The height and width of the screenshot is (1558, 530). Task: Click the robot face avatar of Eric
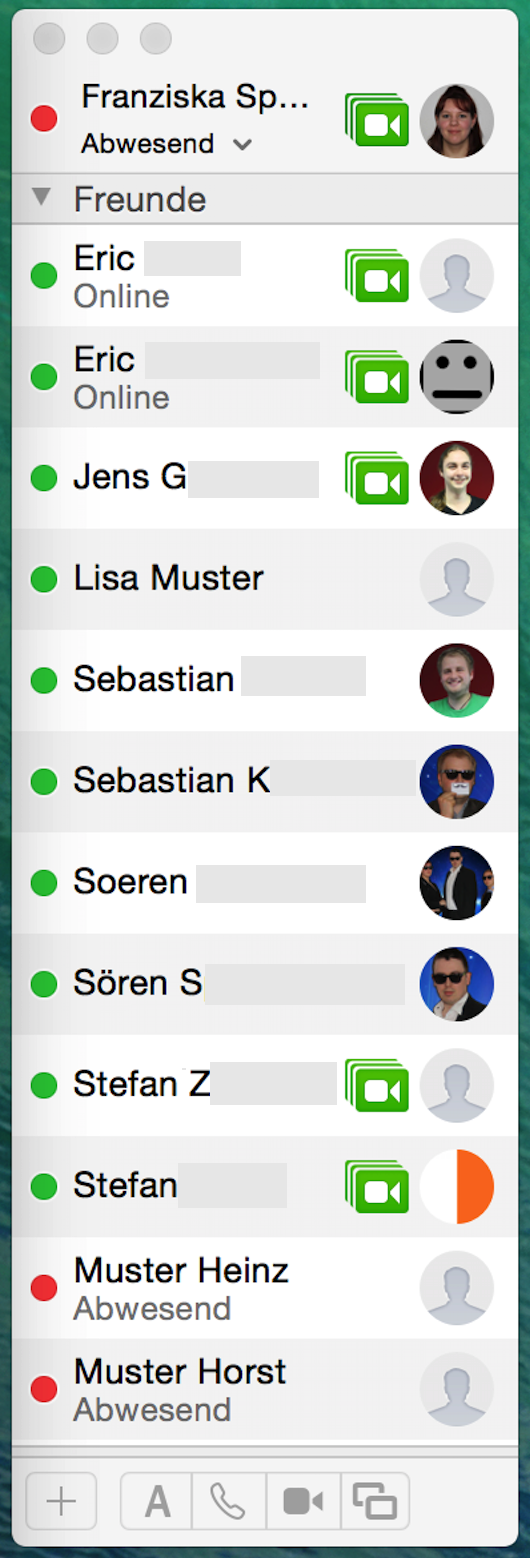point(457,377)
